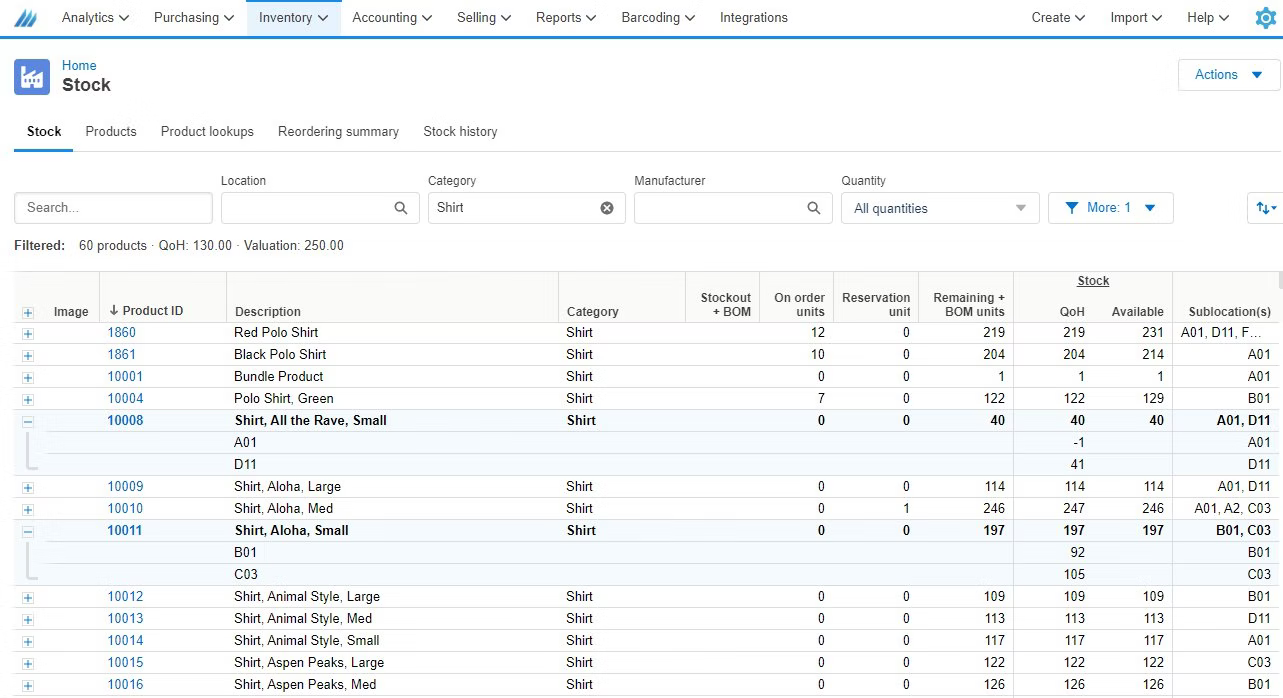The width and height of the screenshot is (1283, 698).
Task: Open product 10009 link
Action: (x=125, y=487)
